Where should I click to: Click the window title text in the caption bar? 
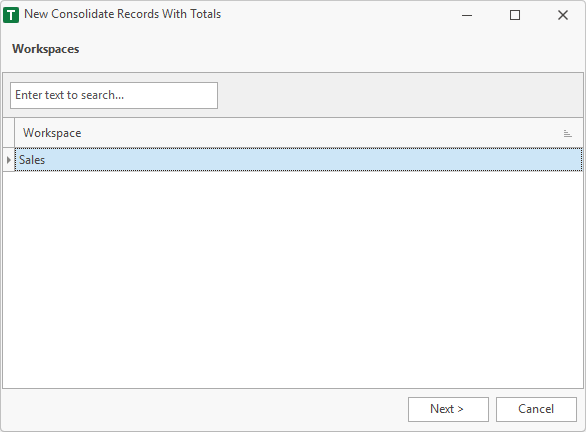(123, 14)
